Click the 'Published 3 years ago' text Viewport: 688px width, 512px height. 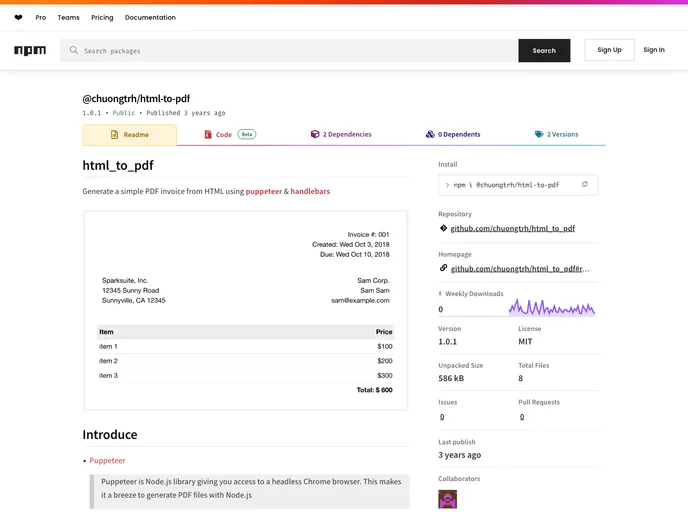186,113
